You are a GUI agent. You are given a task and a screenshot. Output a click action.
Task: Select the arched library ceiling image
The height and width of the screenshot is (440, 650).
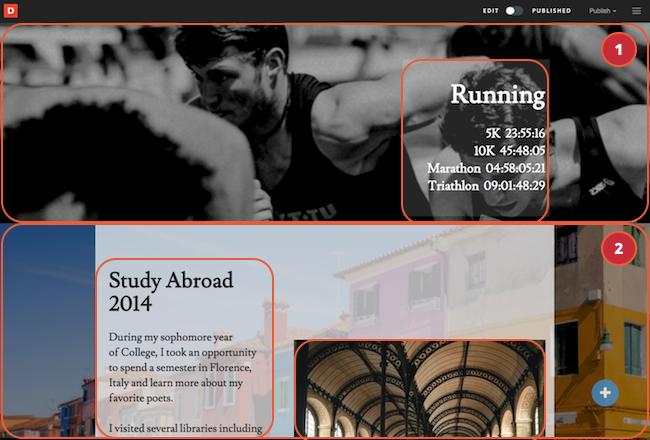[420, 389]
